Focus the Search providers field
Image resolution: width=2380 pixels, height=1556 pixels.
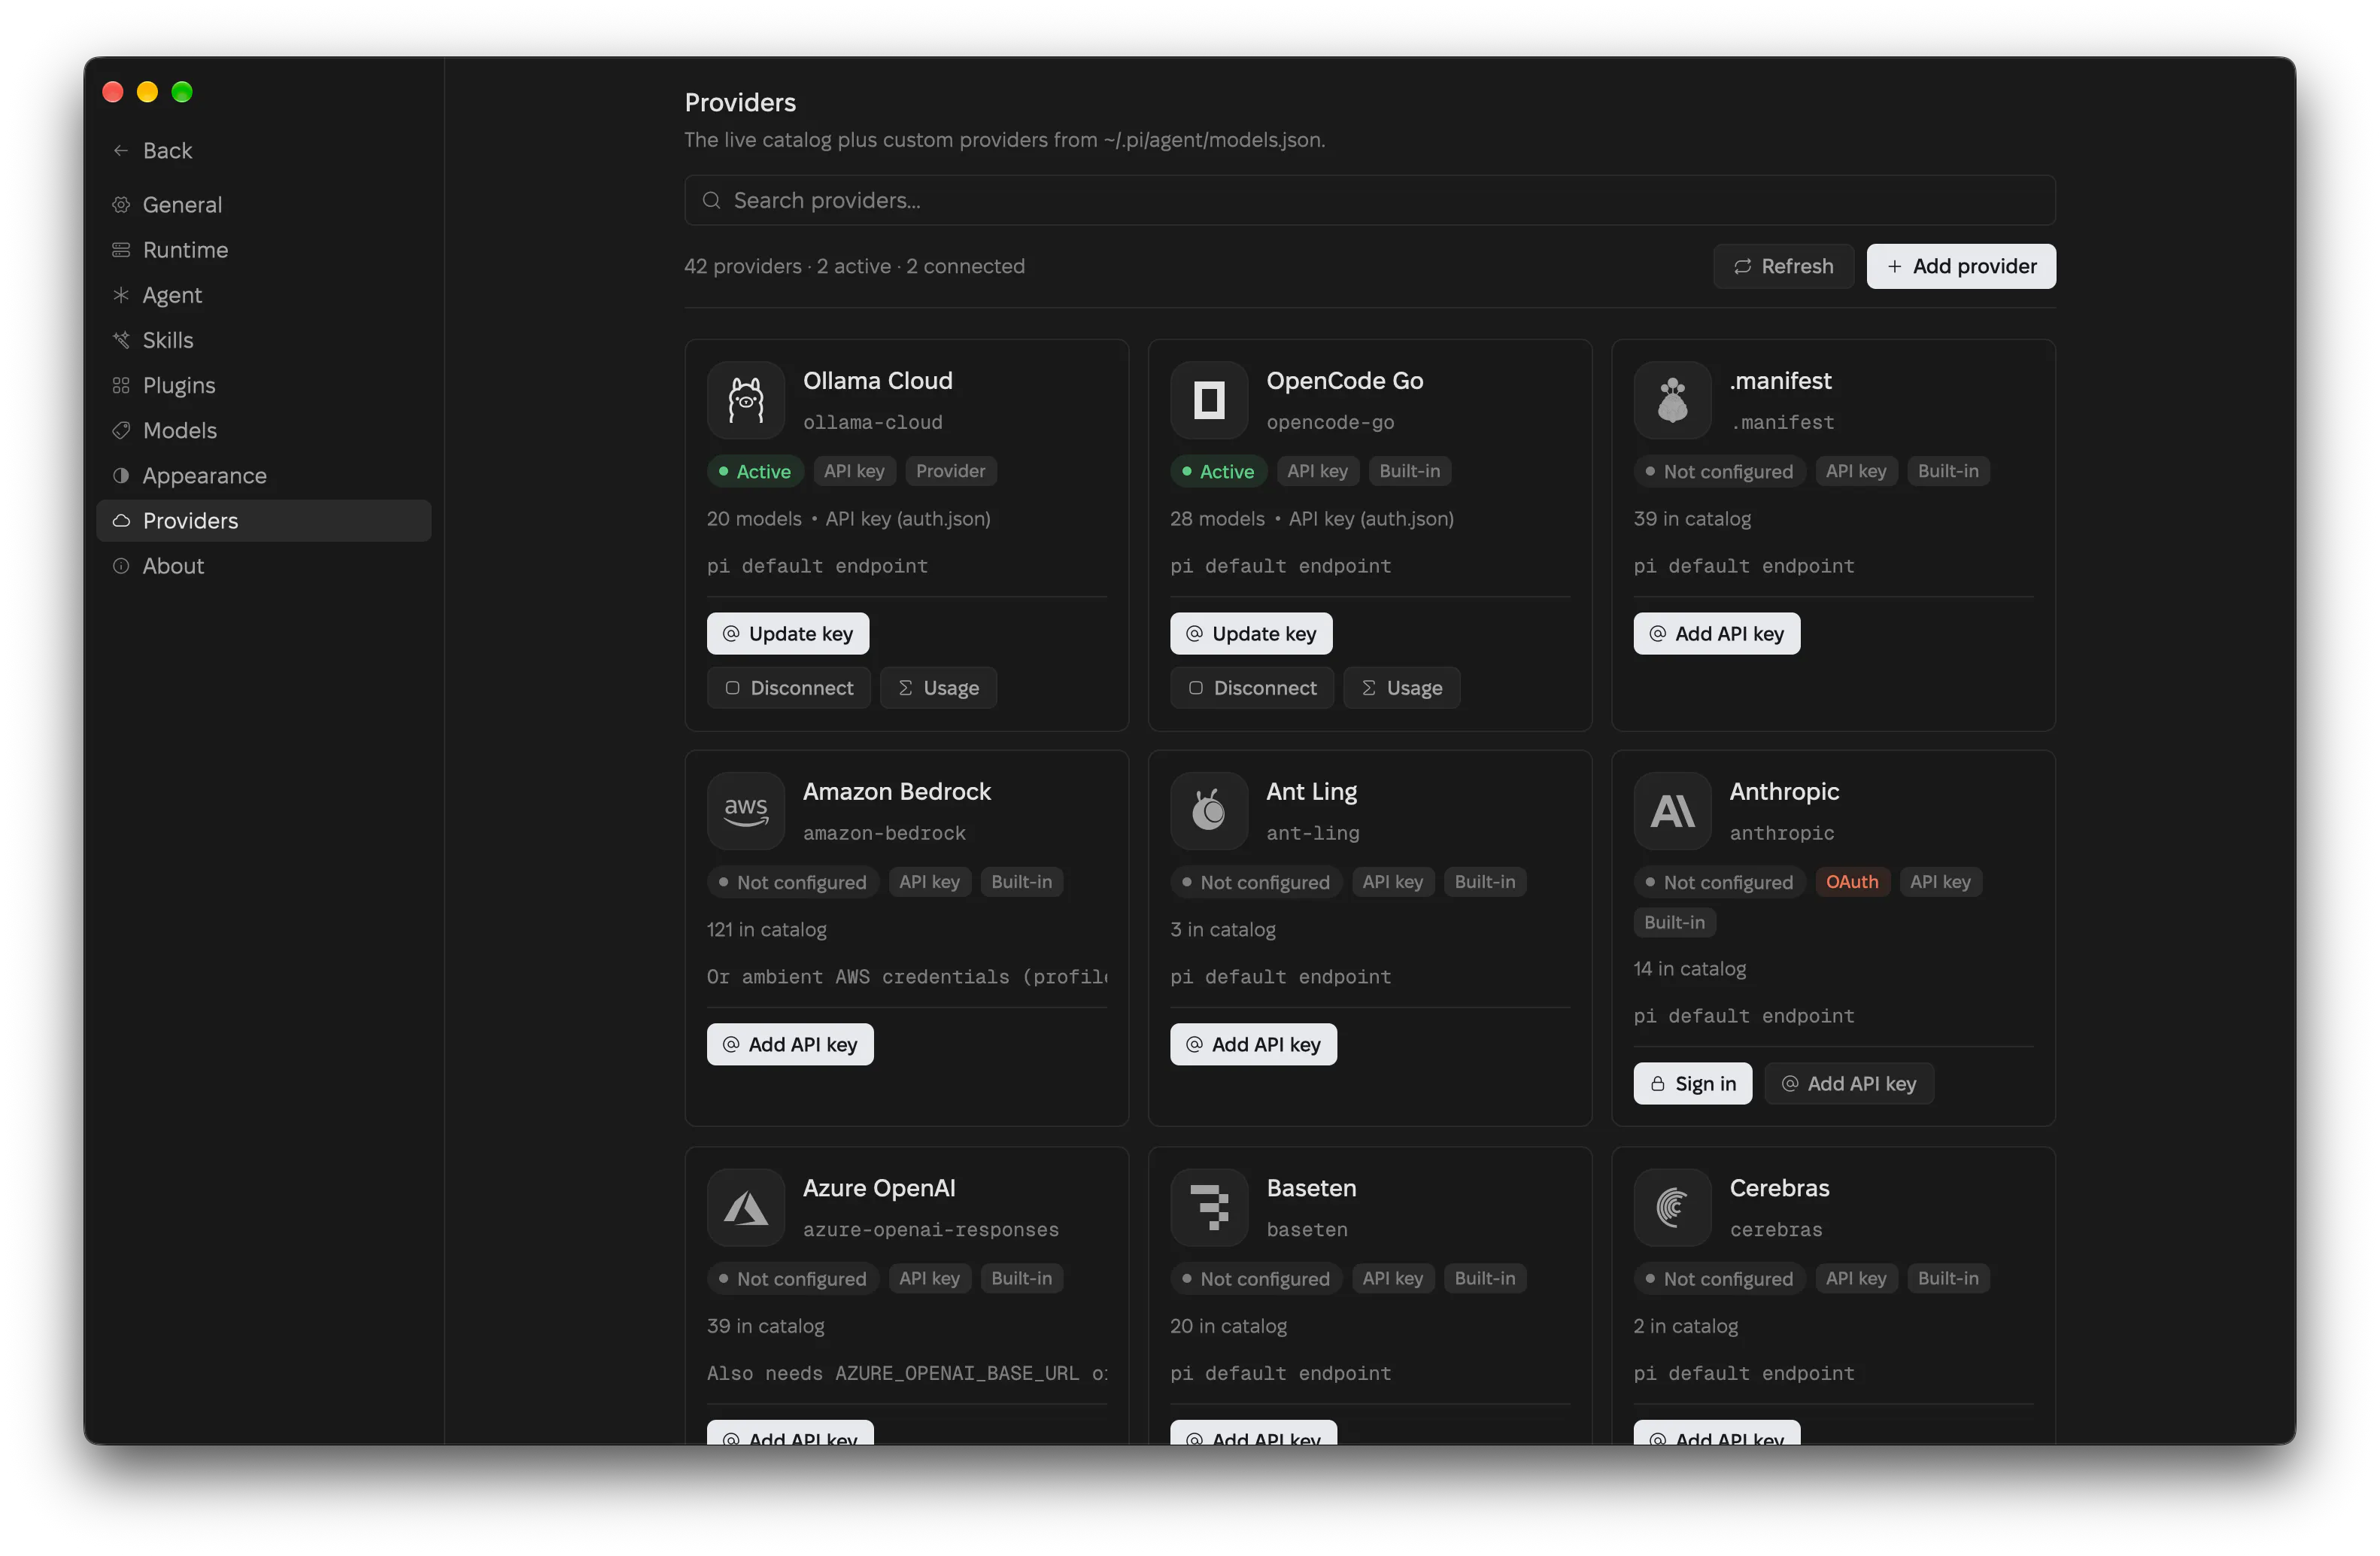[x=1370, y=201]
